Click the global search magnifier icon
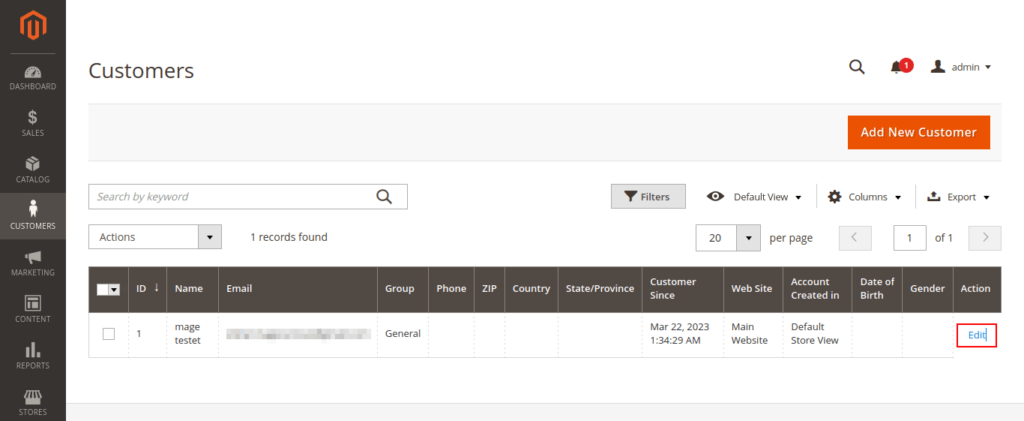Image resolution: width=1024 pixels, height=421 pixels. pos(857,67)
